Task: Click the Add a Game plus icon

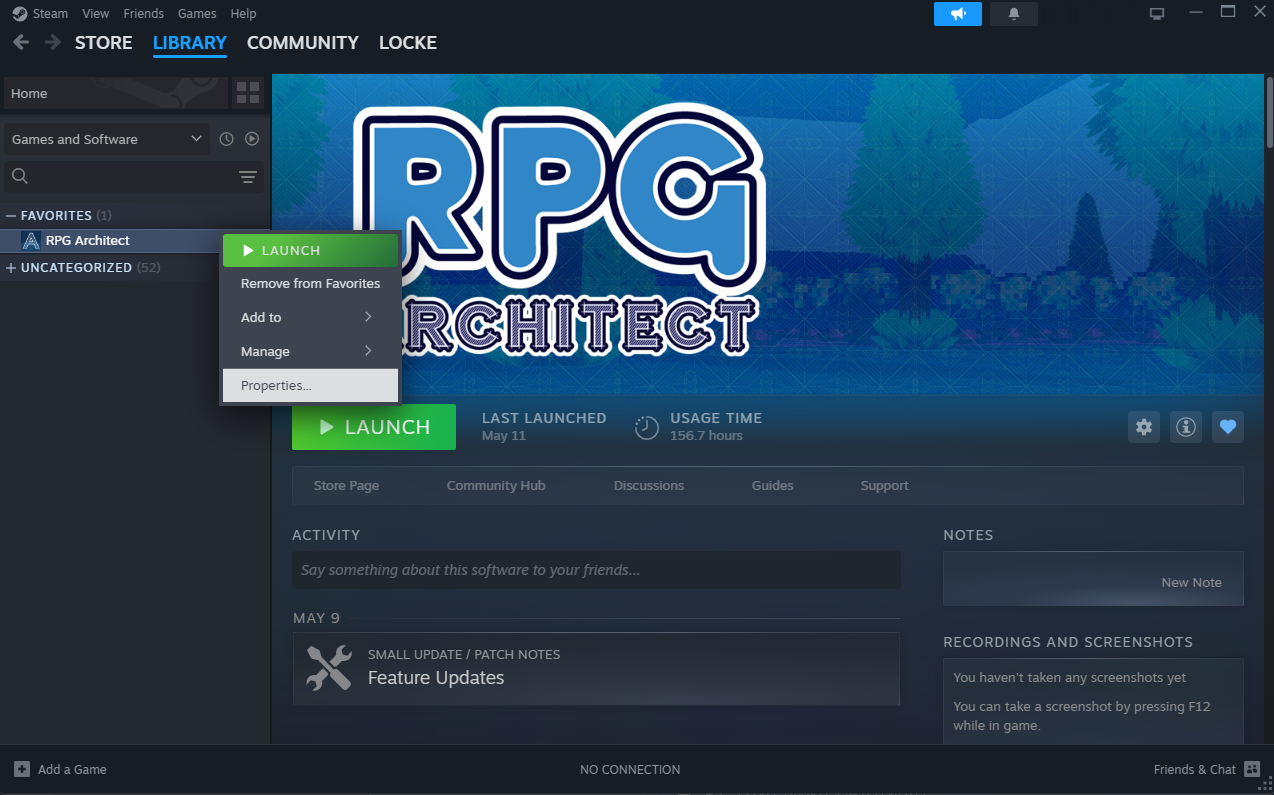Action: pos(22,769)
